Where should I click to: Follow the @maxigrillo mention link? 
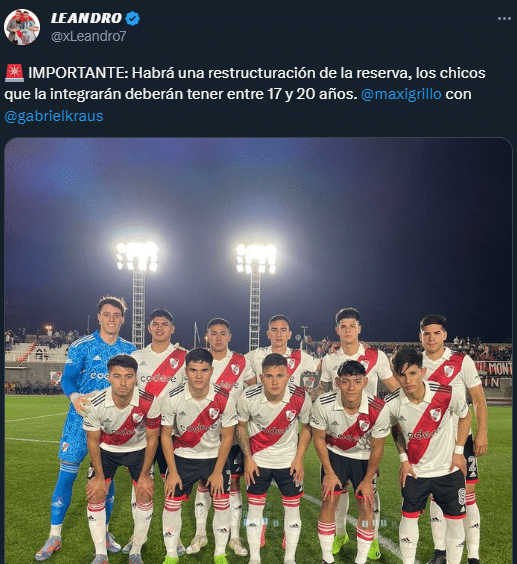point(401,94)
